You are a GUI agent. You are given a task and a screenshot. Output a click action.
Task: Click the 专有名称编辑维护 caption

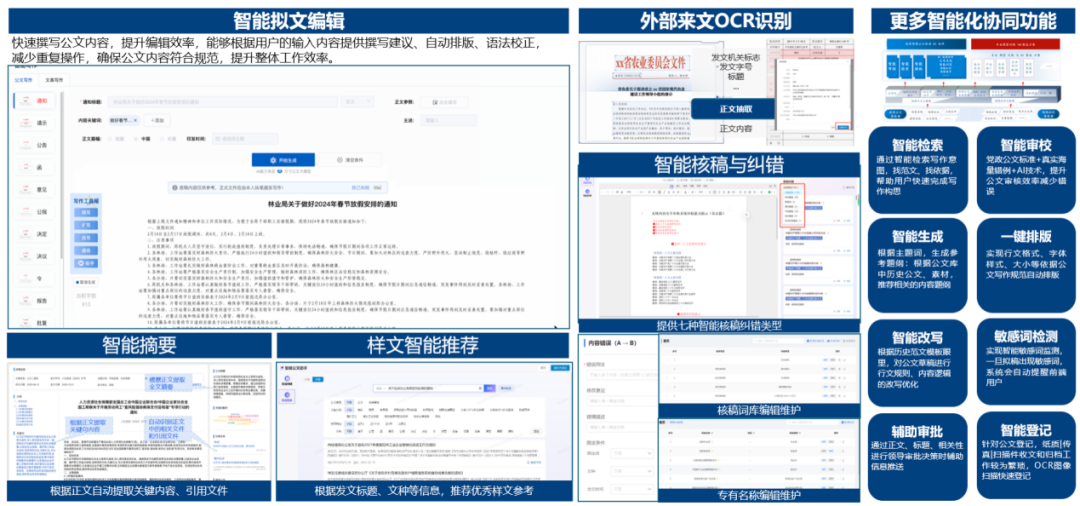(759, 495)
